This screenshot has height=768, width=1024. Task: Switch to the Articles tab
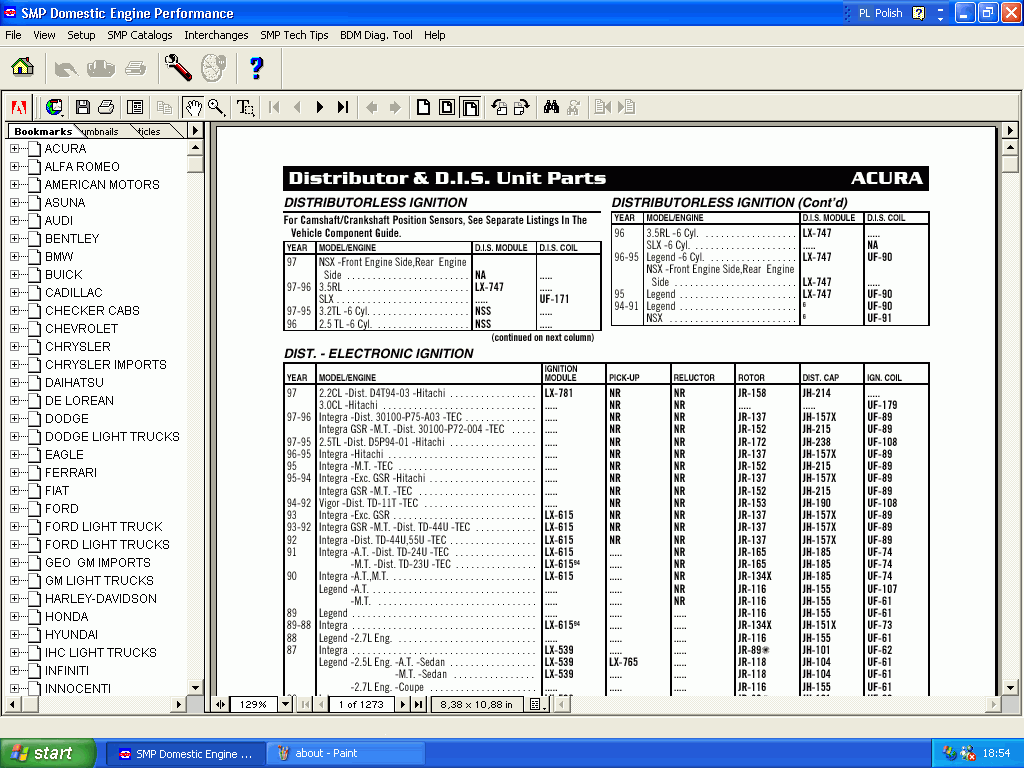tap(151, 131)
